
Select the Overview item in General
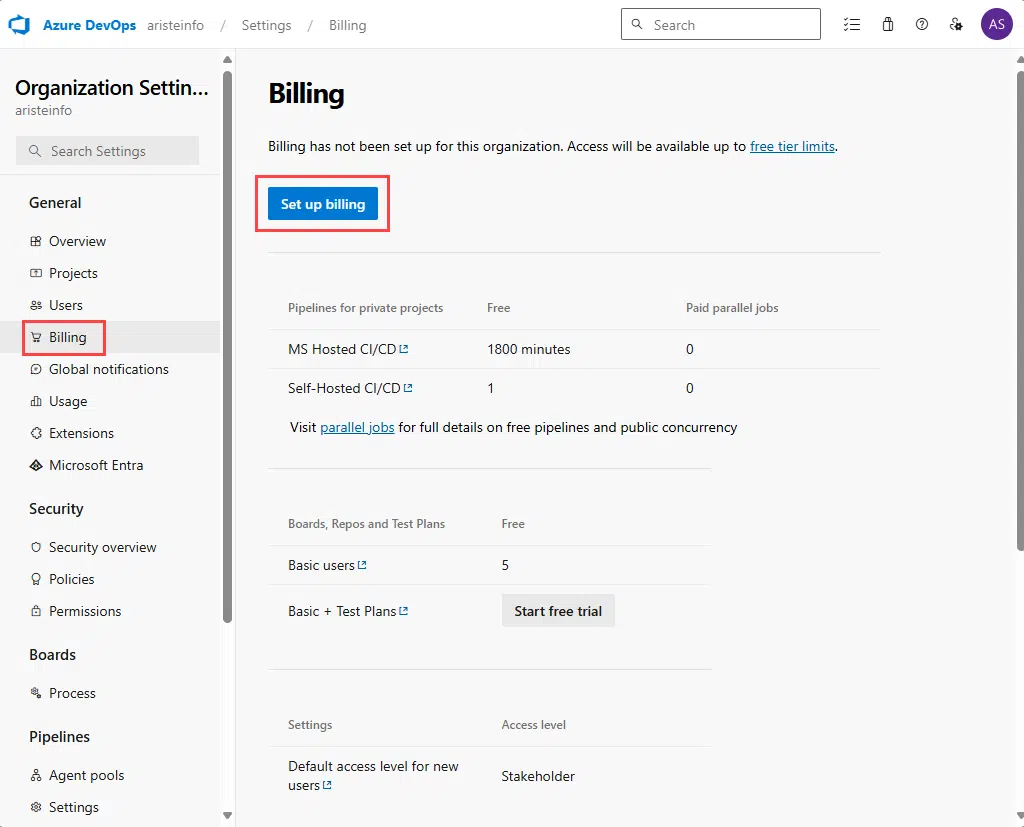[78, 241]
